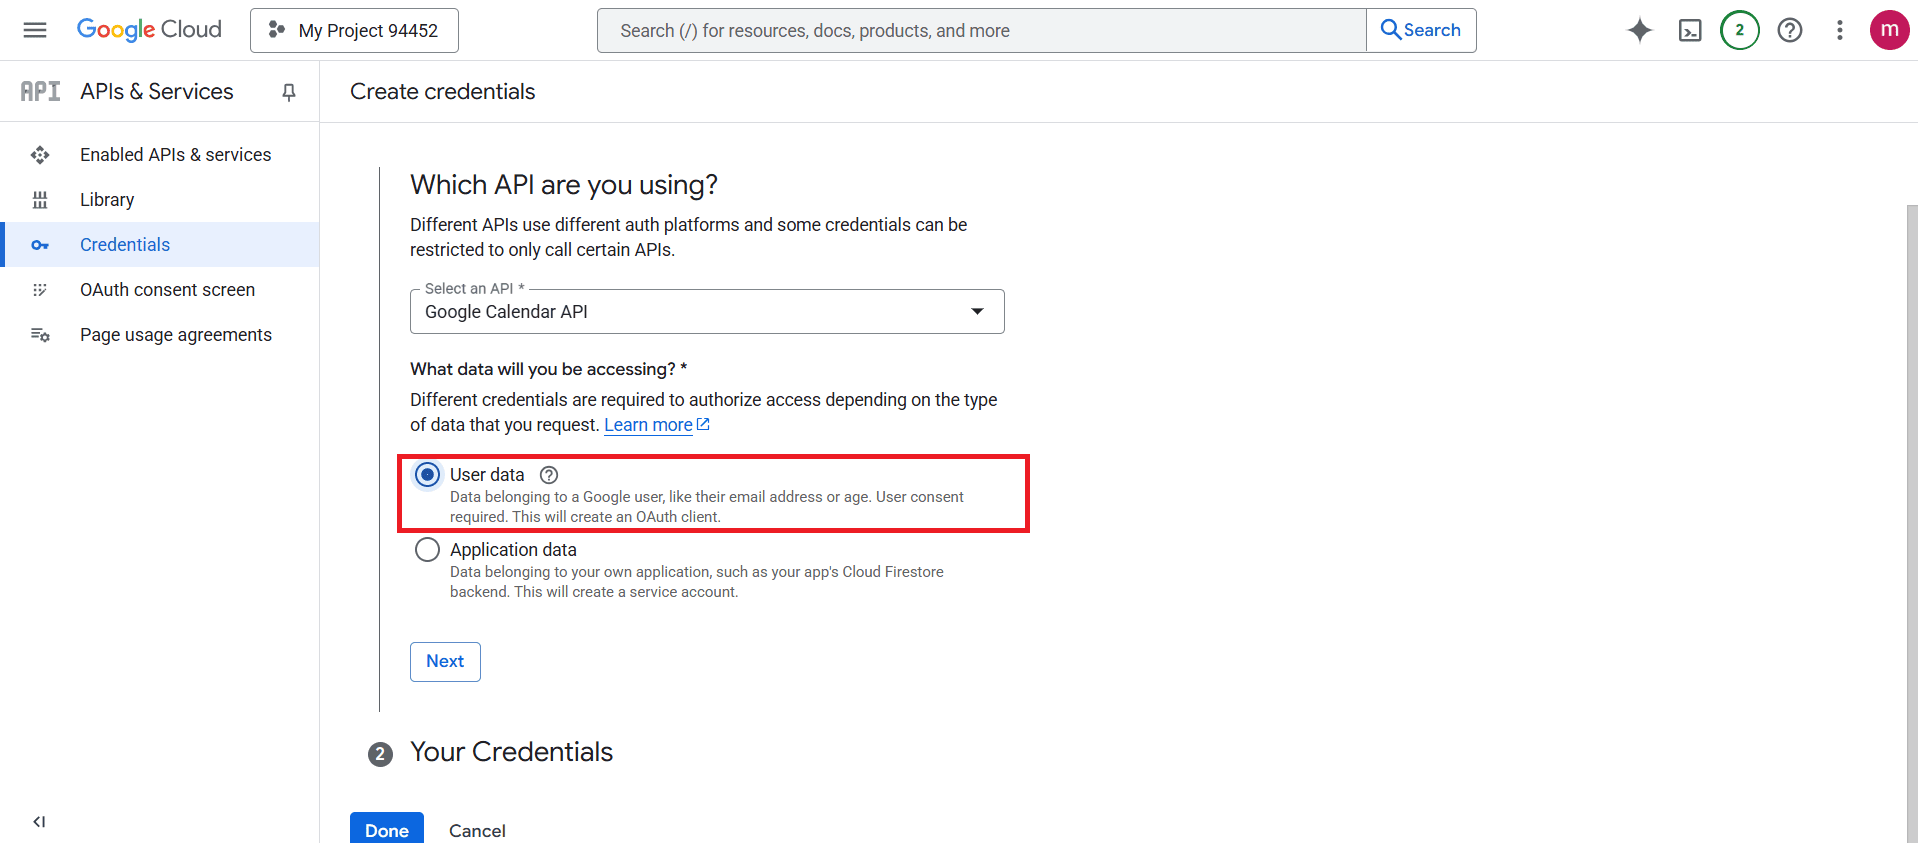1918x843 pixels.
Task: Pin the APIs & Services menu
Action: (x=289, y=92)
